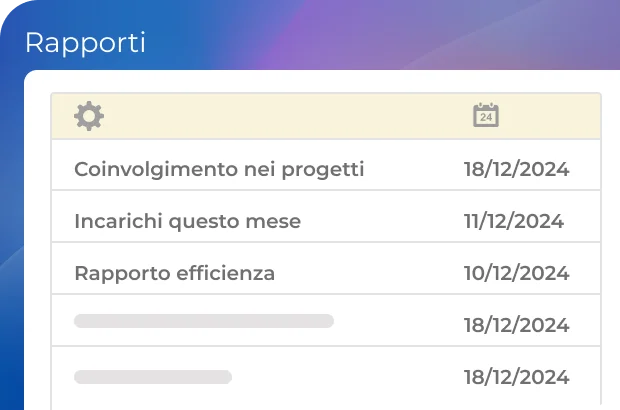This screenshot has width=620, height=410.
Task: Click the white card margin left of table
Action: 37,250
